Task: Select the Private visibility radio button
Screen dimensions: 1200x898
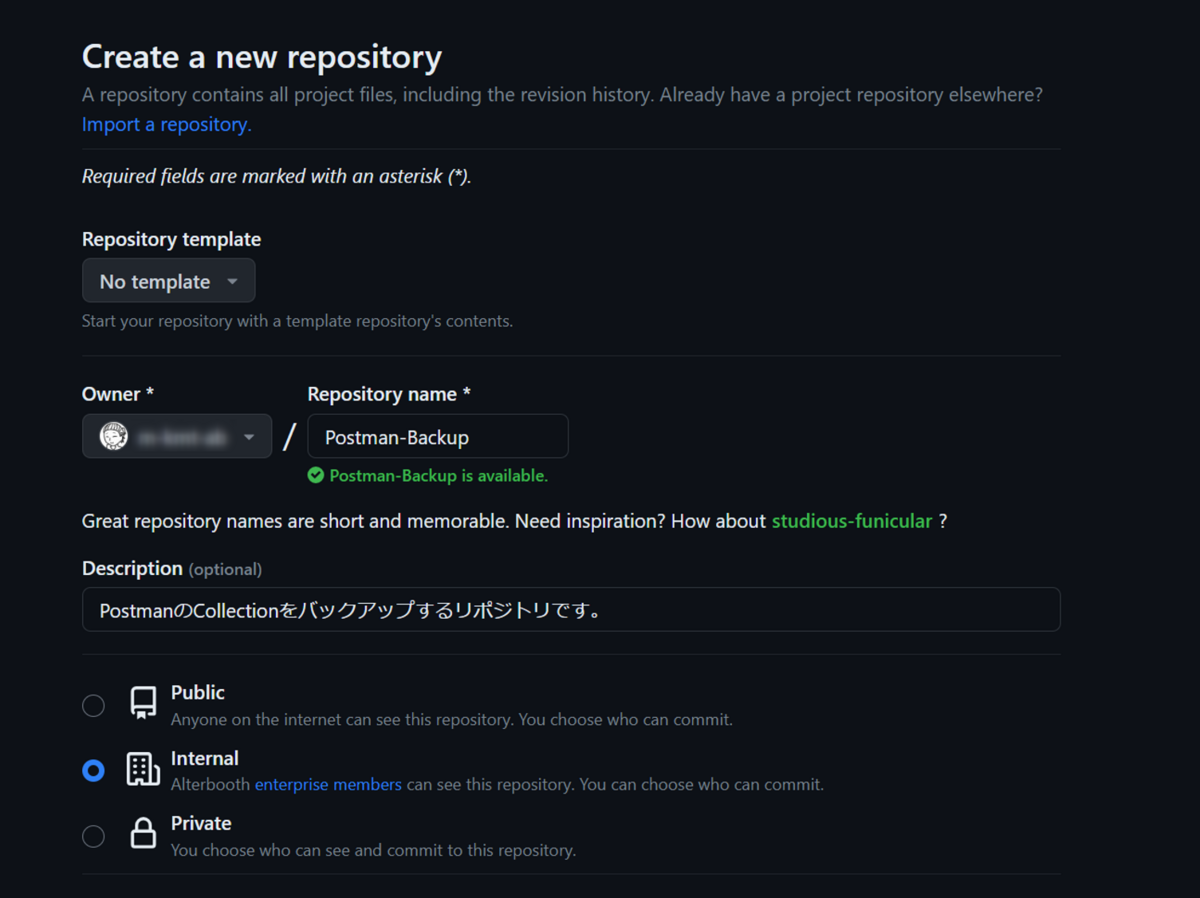Action: tap(93, 836)
